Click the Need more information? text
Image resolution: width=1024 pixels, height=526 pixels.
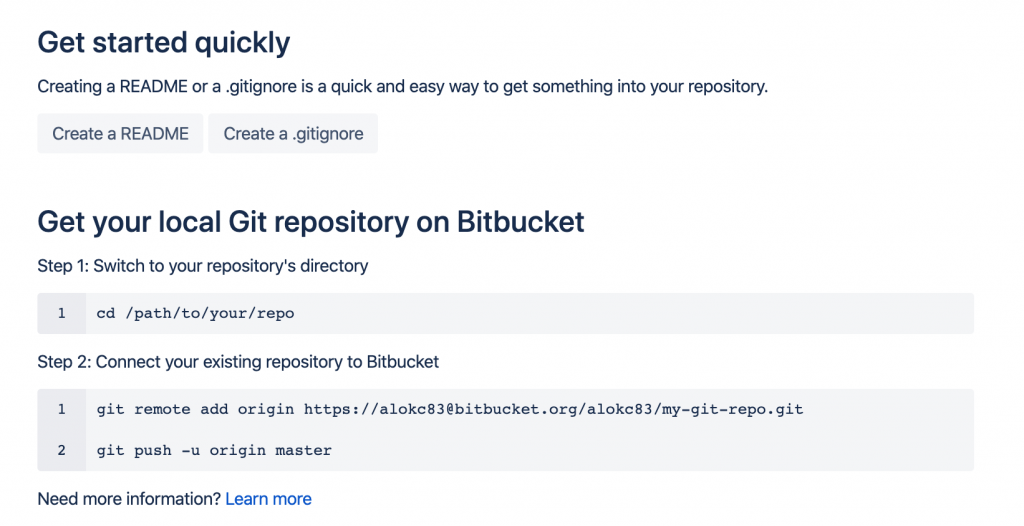coord(129,499)
